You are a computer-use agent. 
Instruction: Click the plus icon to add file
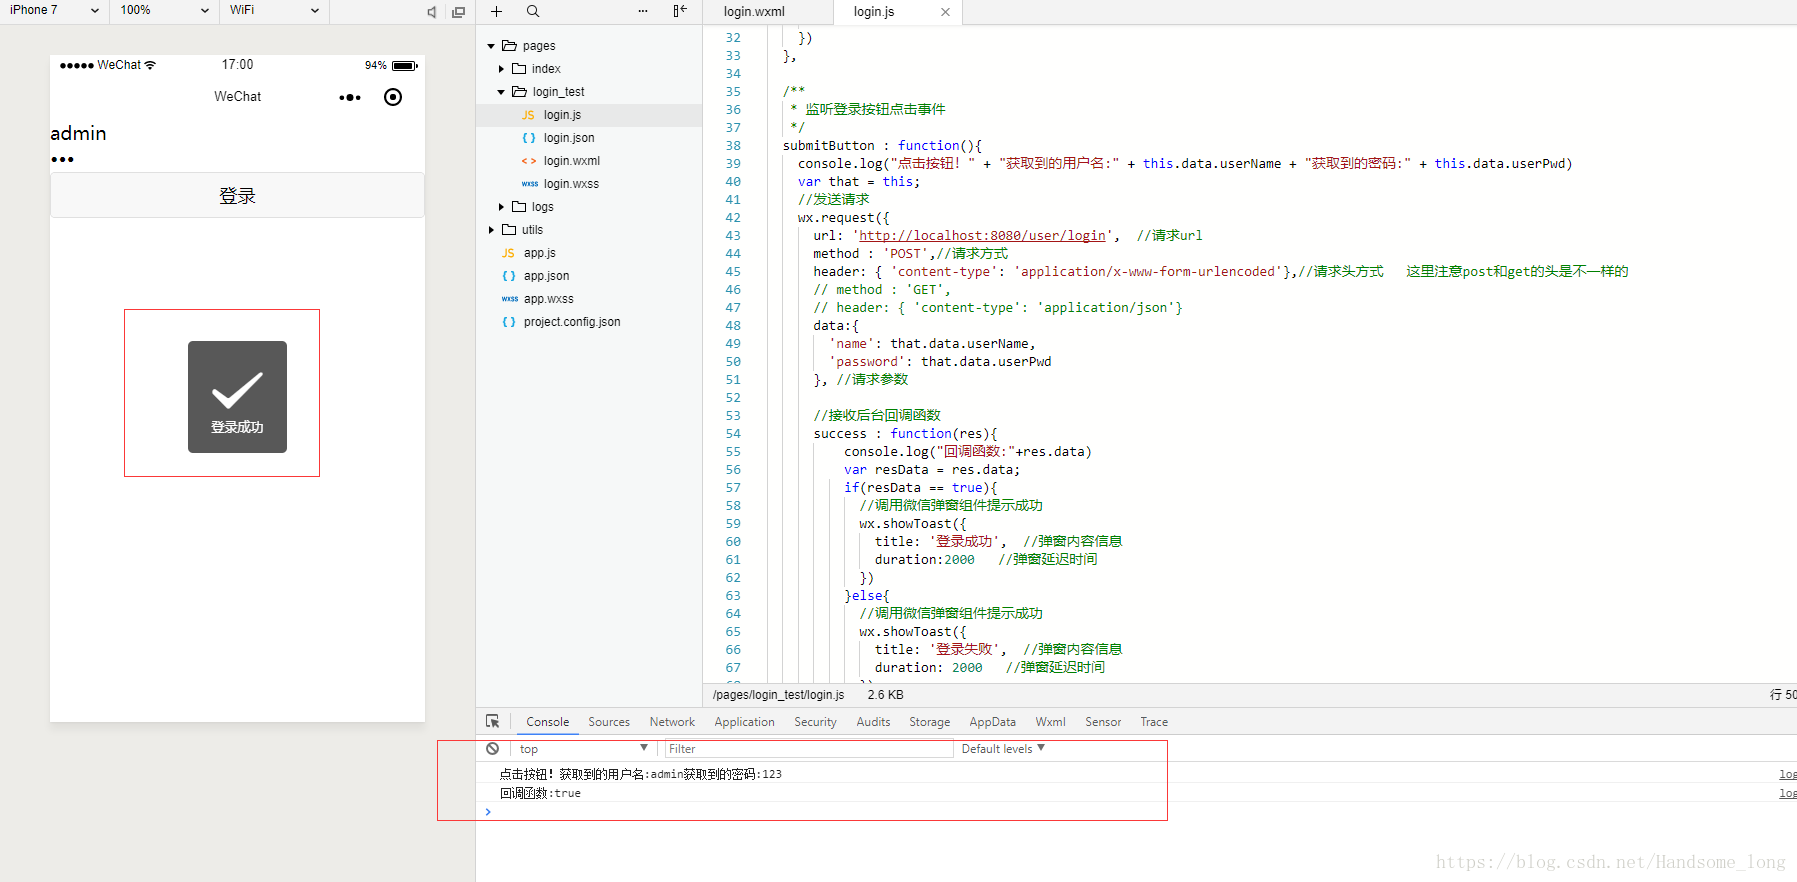point(496,11)
